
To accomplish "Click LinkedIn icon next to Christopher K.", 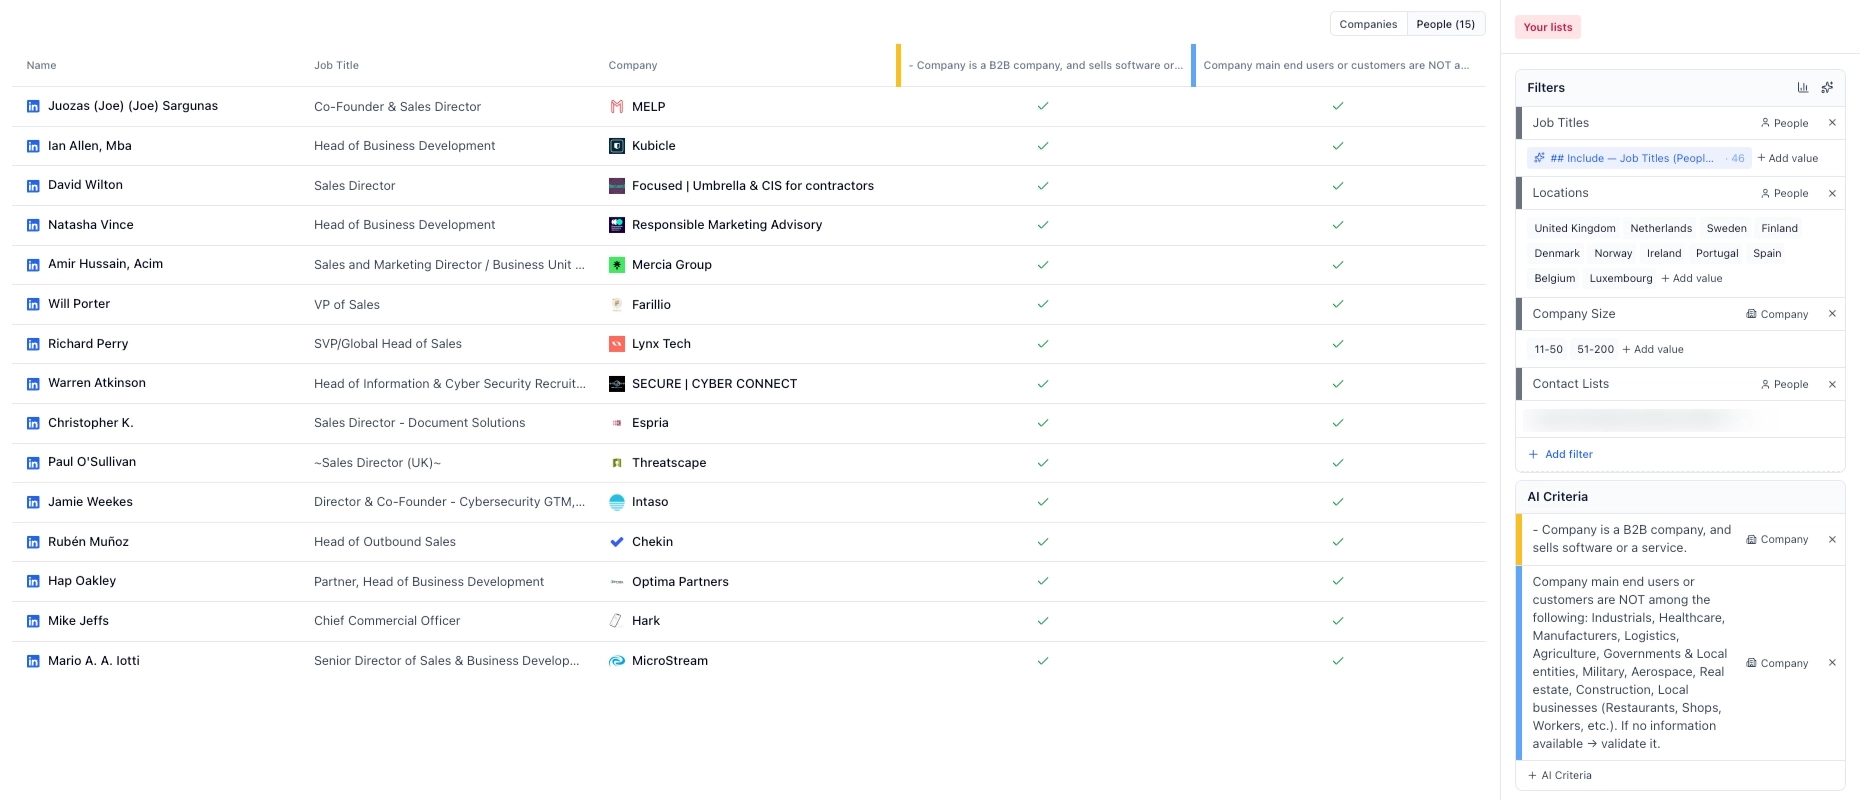I will pyautogui.click(x=33, y=423).
